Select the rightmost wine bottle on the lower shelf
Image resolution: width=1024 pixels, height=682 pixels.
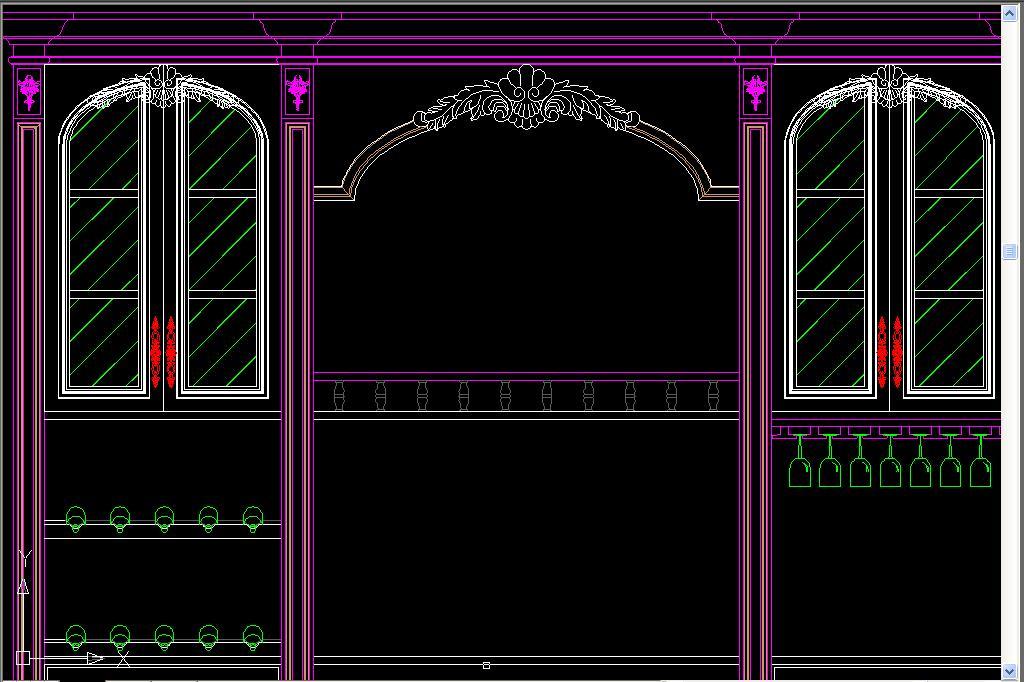pos(253,636)
